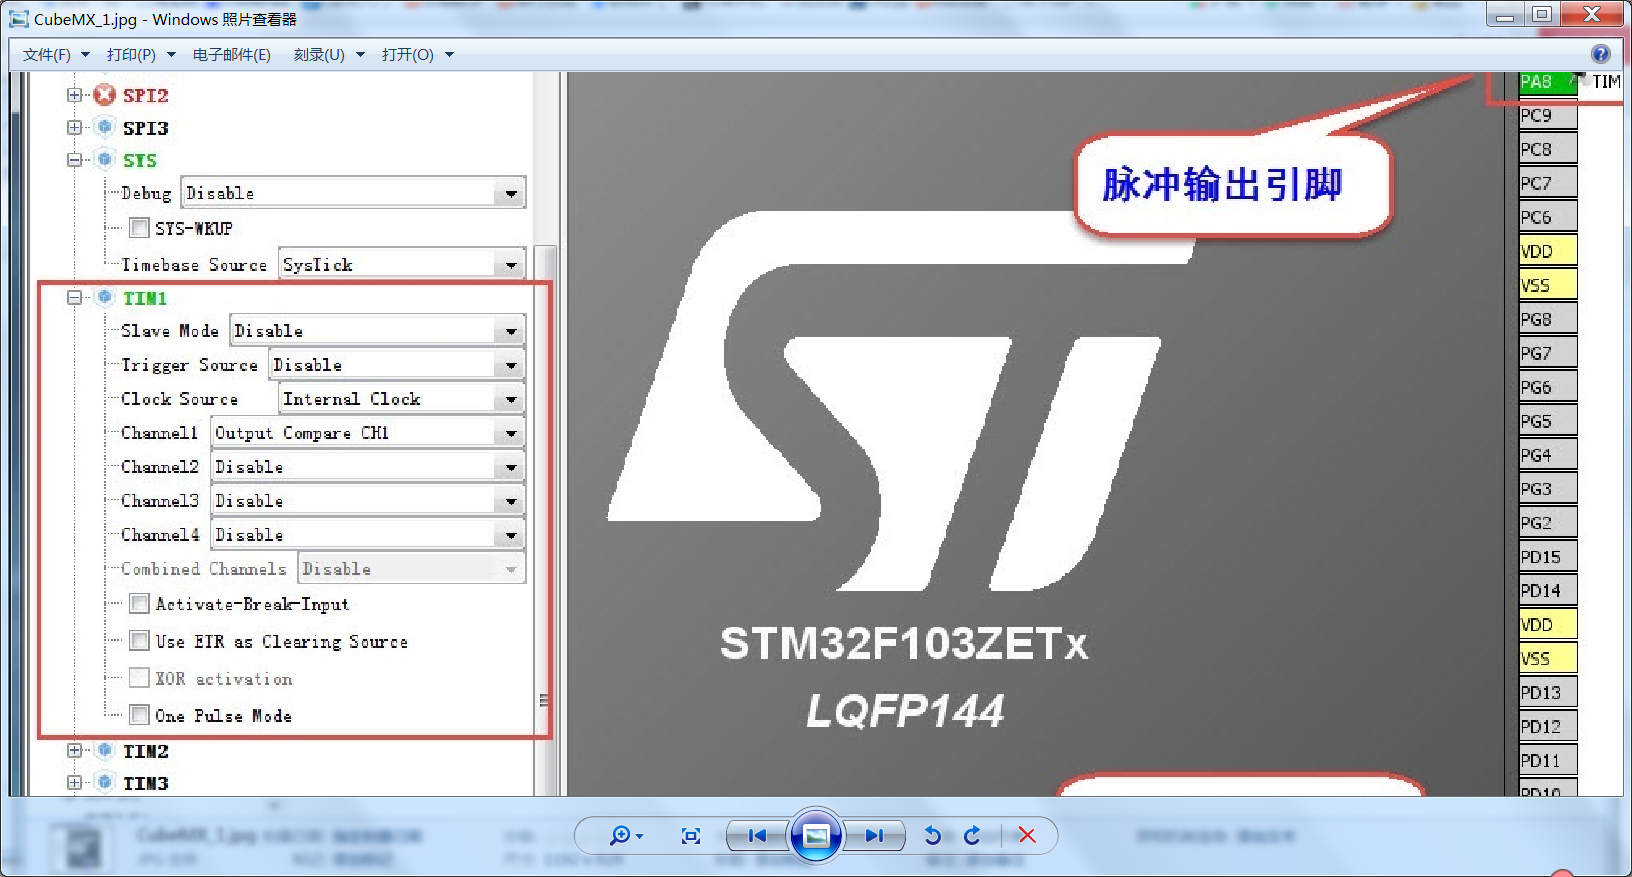This screenshot has height=877, width=1632.
Task: Open the 文件(F) menu
Action: point(56,54)
